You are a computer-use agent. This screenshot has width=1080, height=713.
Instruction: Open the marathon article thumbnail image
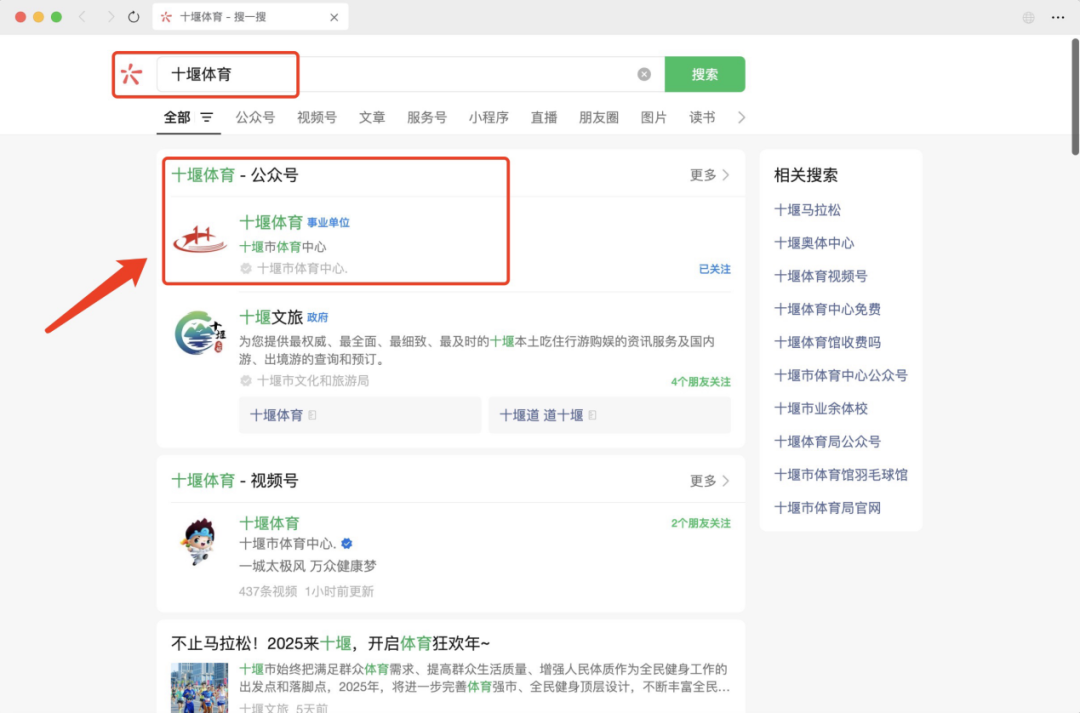[x=200, y=688]
